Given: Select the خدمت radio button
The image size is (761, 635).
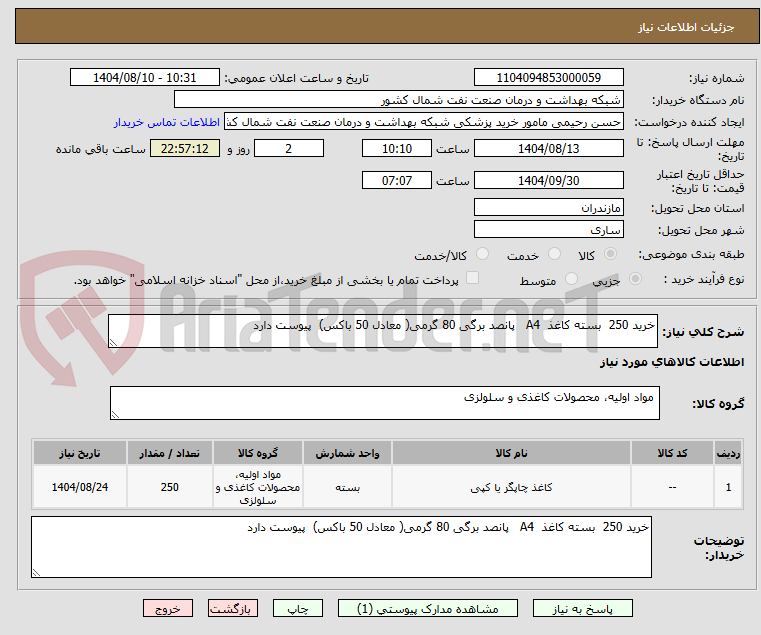Looking at the screenshot, I should (x=554, y=254).
